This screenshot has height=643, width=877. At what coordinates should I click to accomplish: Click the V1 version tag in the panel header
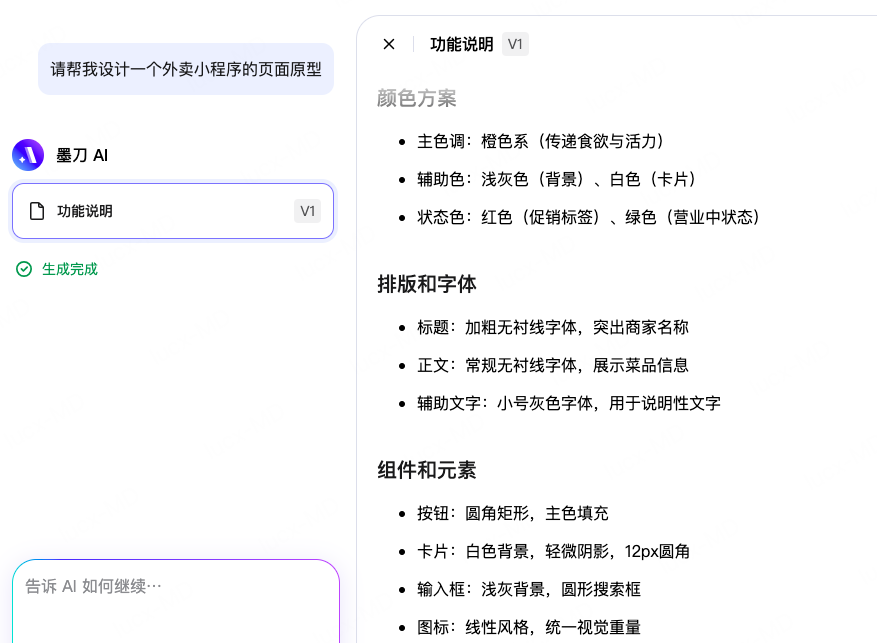click(x=515, y=44)
